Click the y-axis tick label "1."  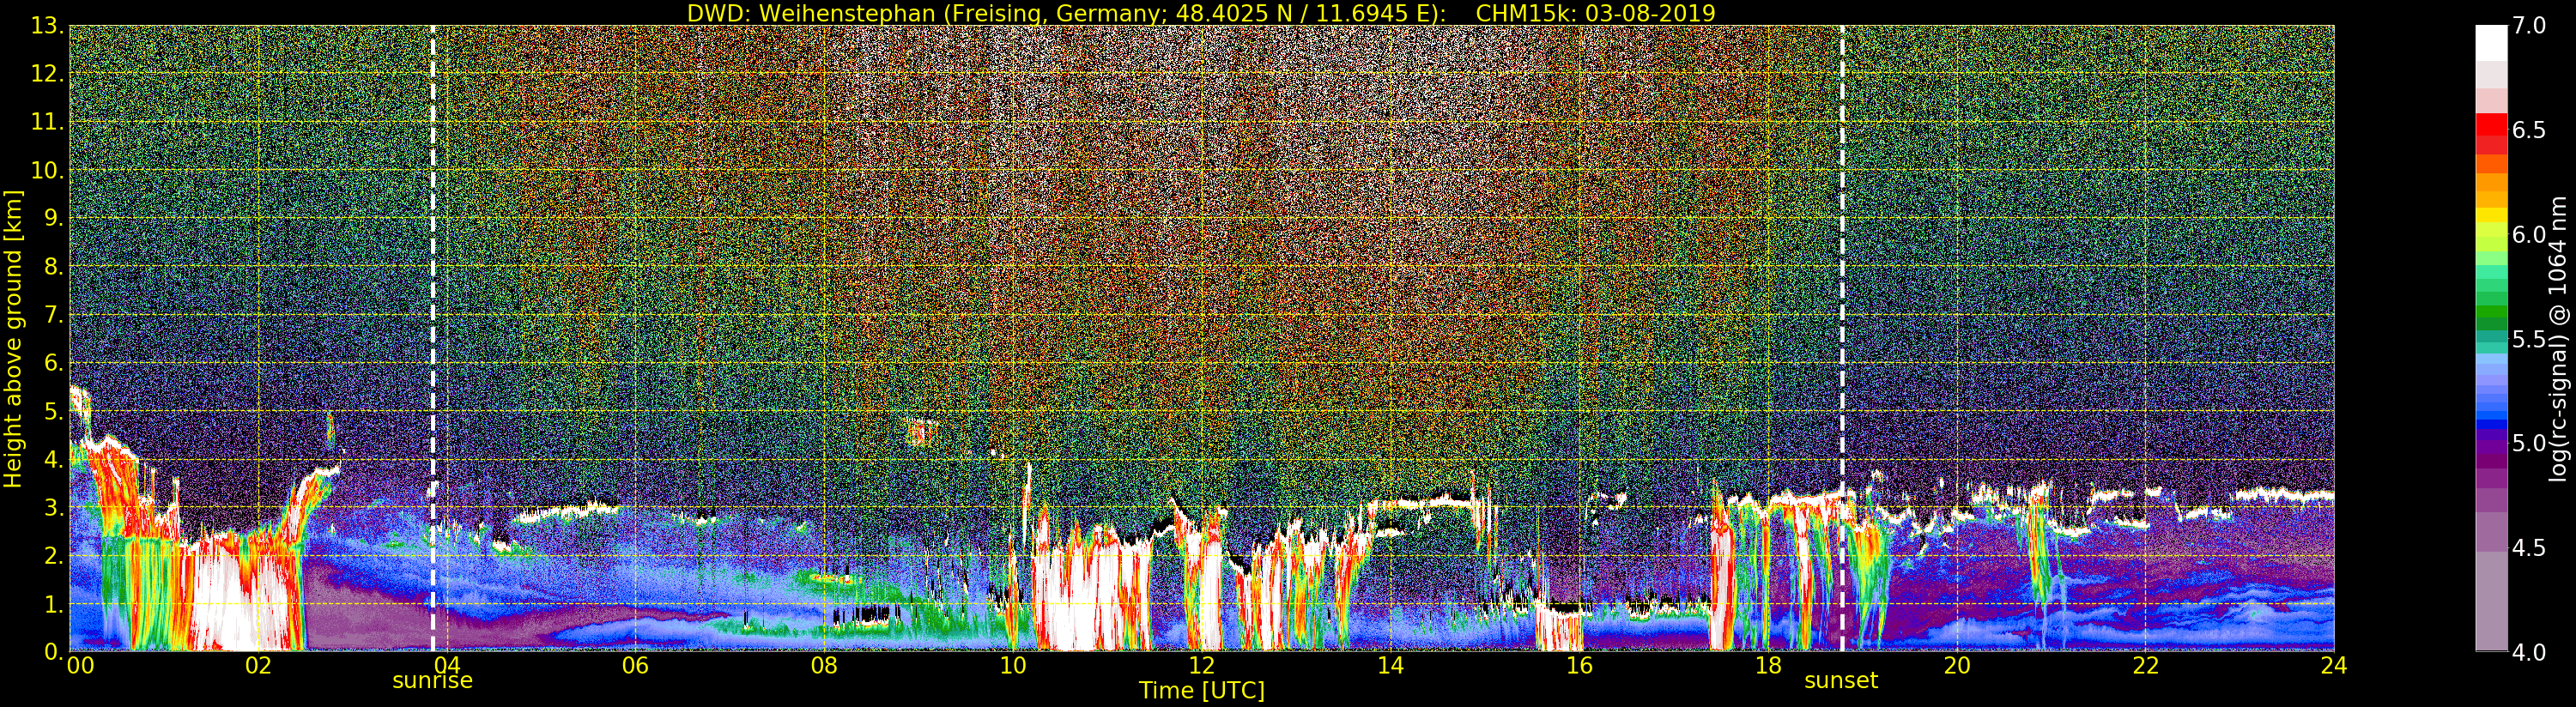tap(55, 604)
